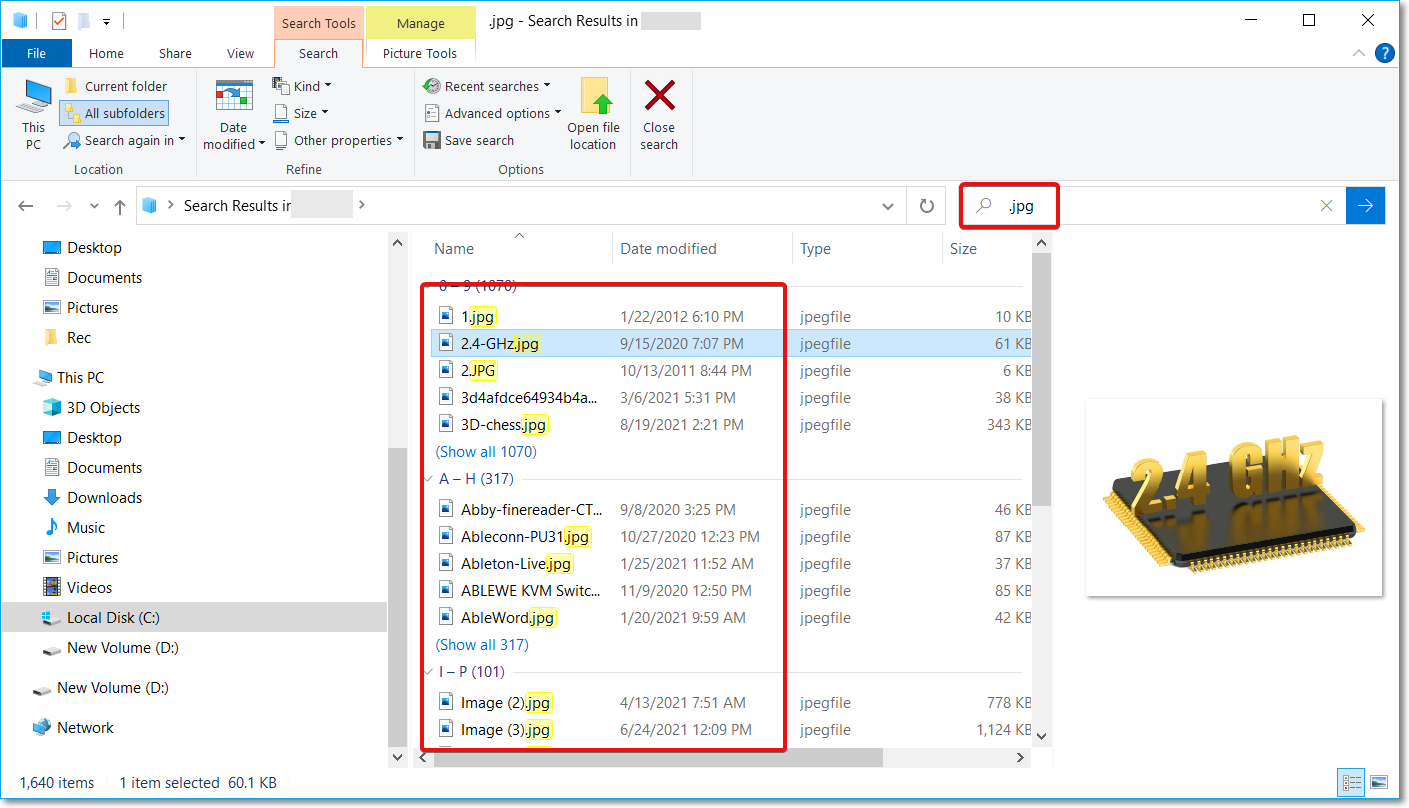
Task: Click the This PC ribbon icon
Action: pyautogui.click(x=34, y=115)
